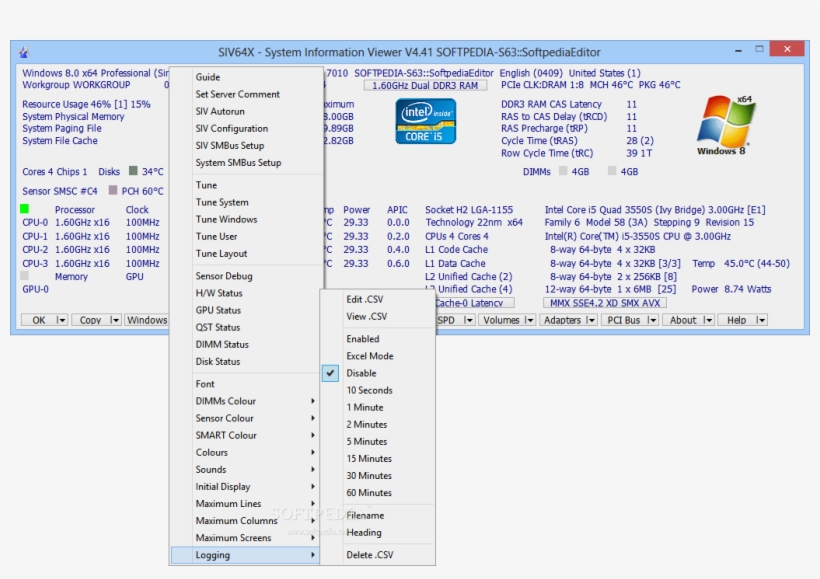The width and height of the screenshot is (820, 579).
Task: Click the SIV app icon in title bar
Action: [x=24, y=52]
